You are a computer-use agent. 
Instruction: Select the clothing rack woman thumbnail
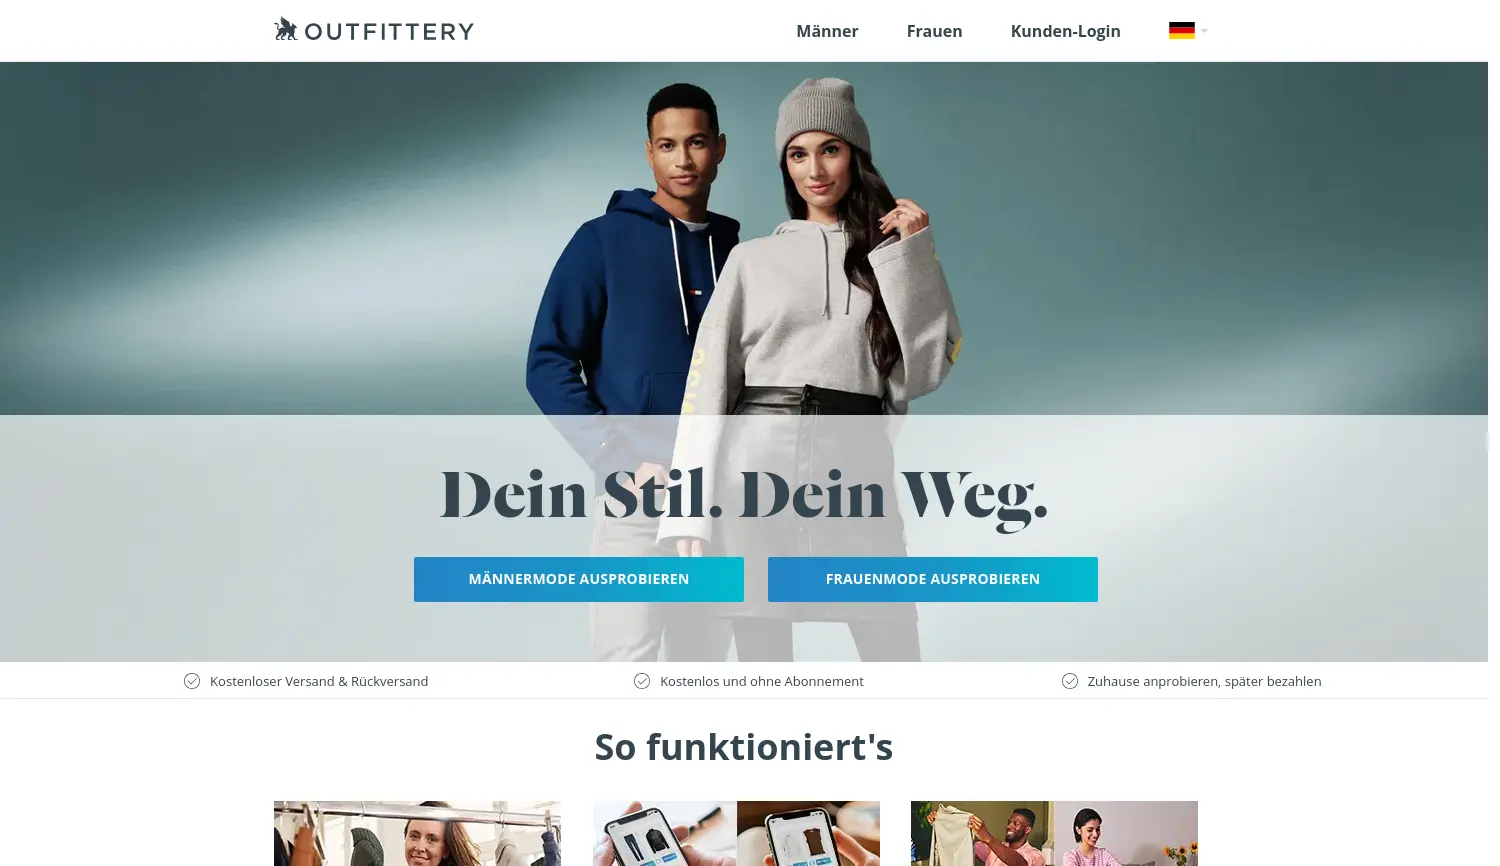417,833
